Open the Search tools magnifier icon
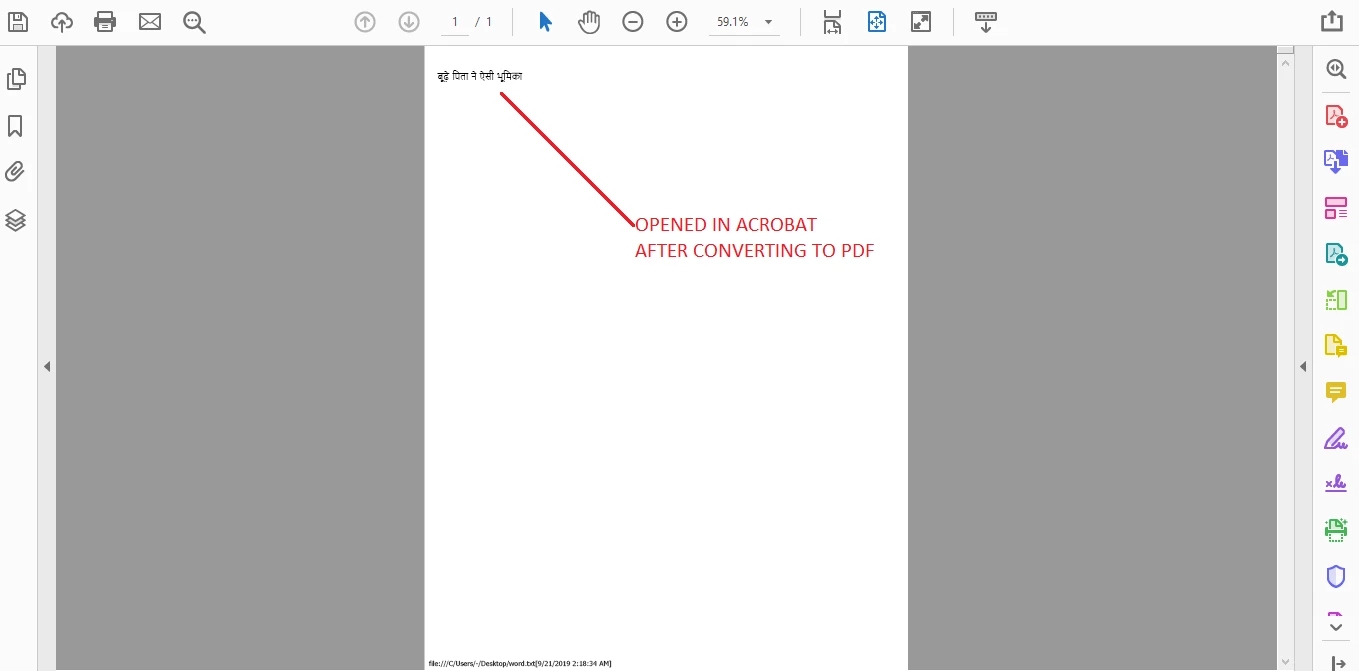Viewport: 1359px width, 671px height. pyautogui.click(x=1336, y=69)
